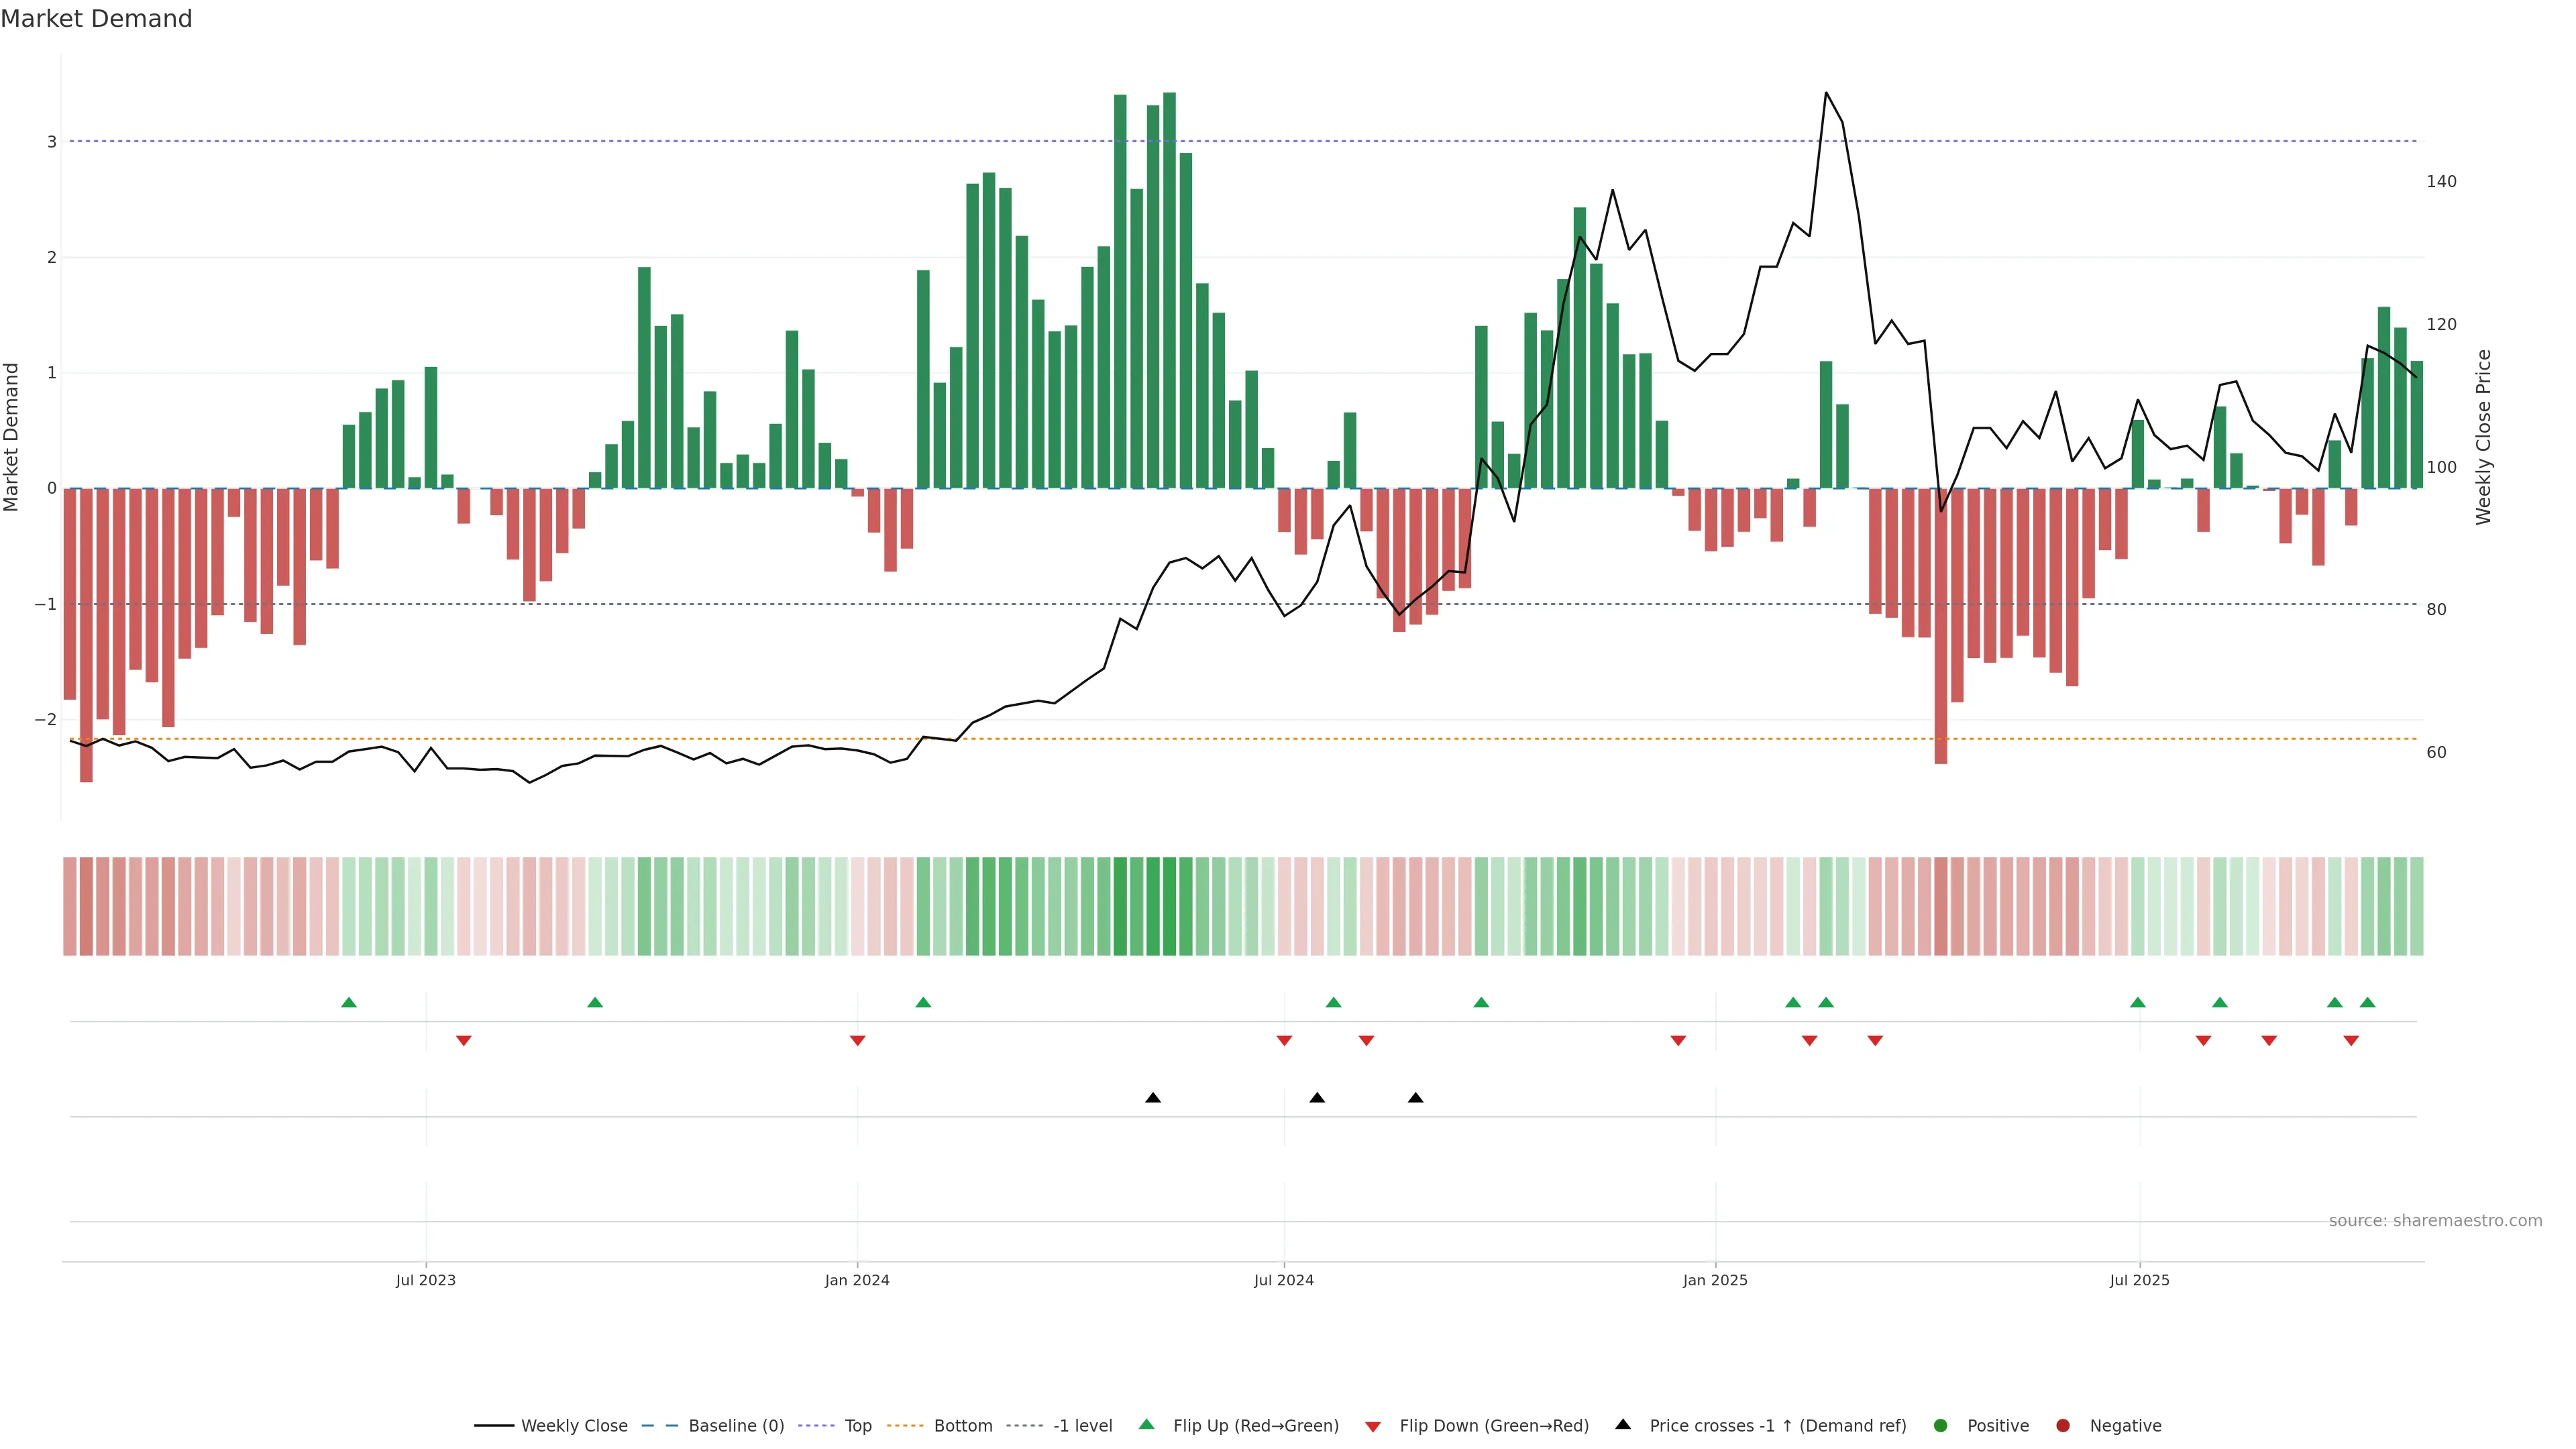Click first black price-cross triangle marker
The height and width of the screenshot is (1449, 2576).
[x=1153, y=1098]
